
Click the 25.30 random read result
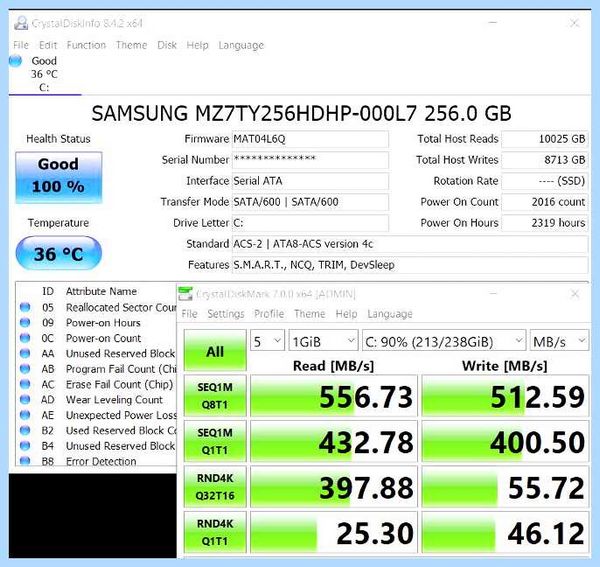(x=334, y=532)
